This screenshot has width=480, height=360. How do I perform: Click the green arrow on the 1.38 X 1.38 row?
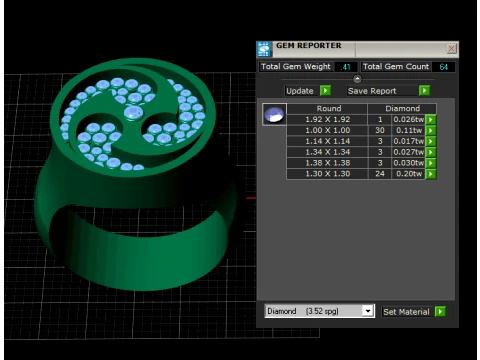[431, 163]
